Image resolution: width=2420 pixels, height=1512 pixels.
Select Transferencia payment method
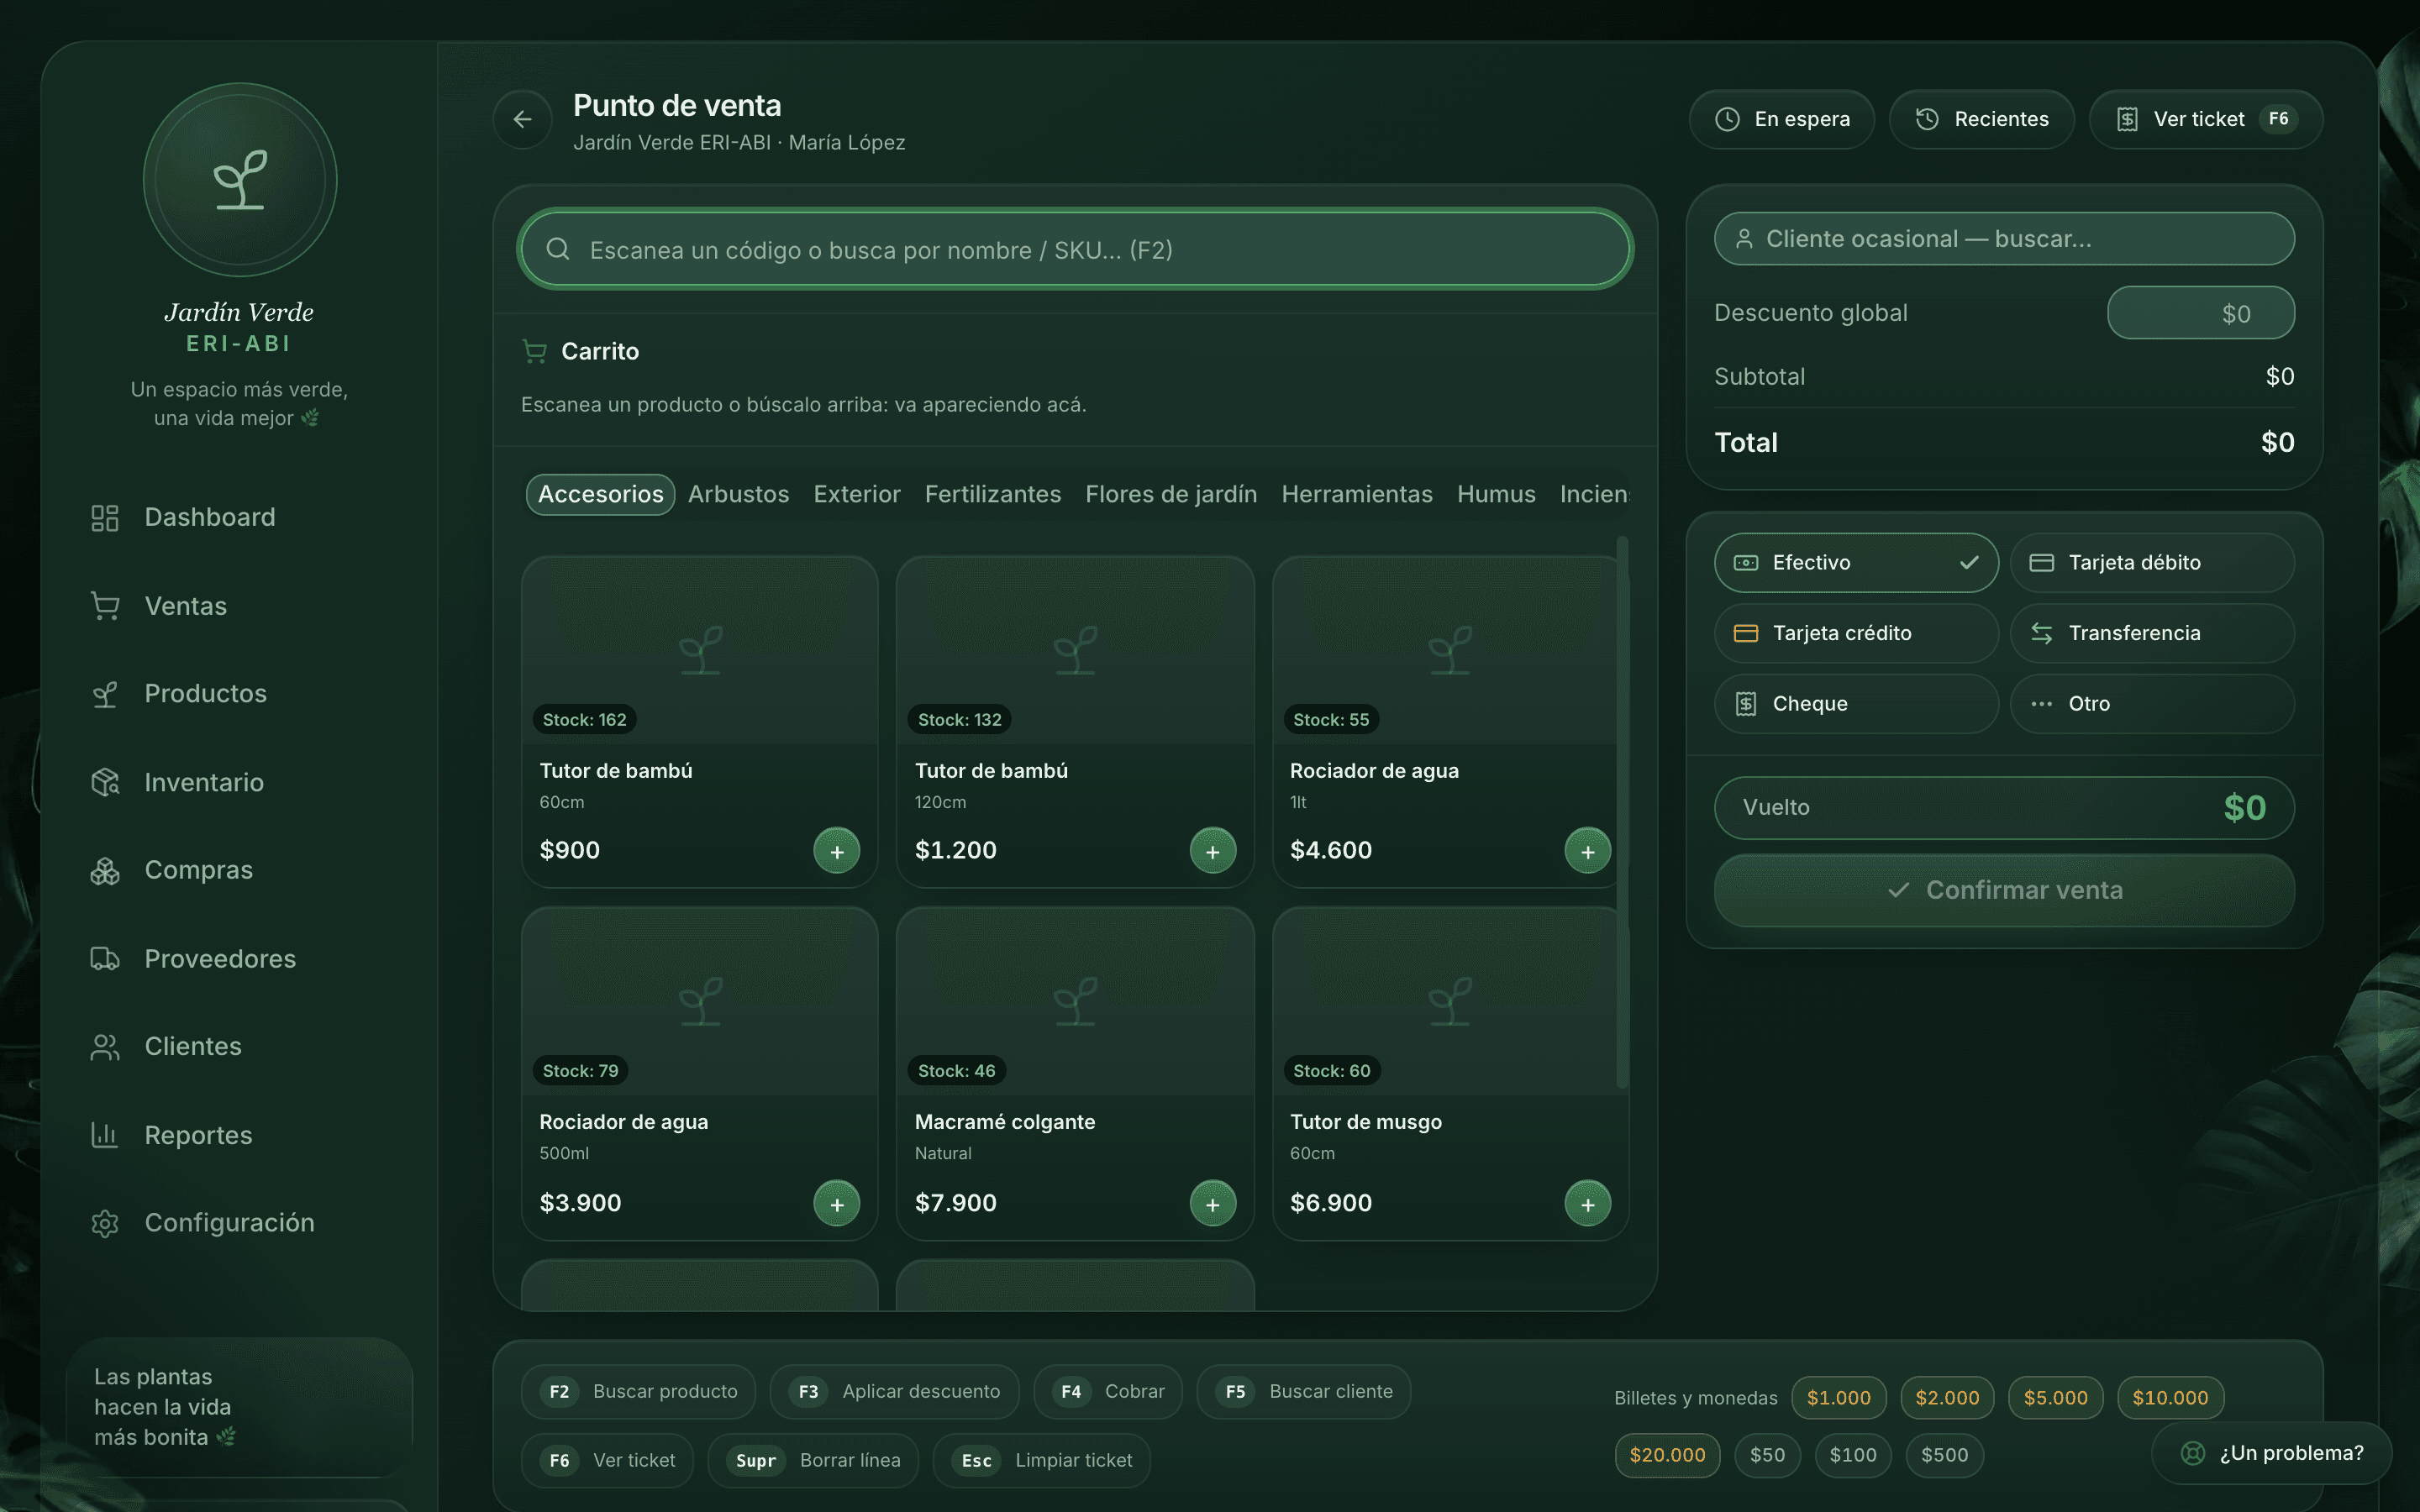[2152, 633]
